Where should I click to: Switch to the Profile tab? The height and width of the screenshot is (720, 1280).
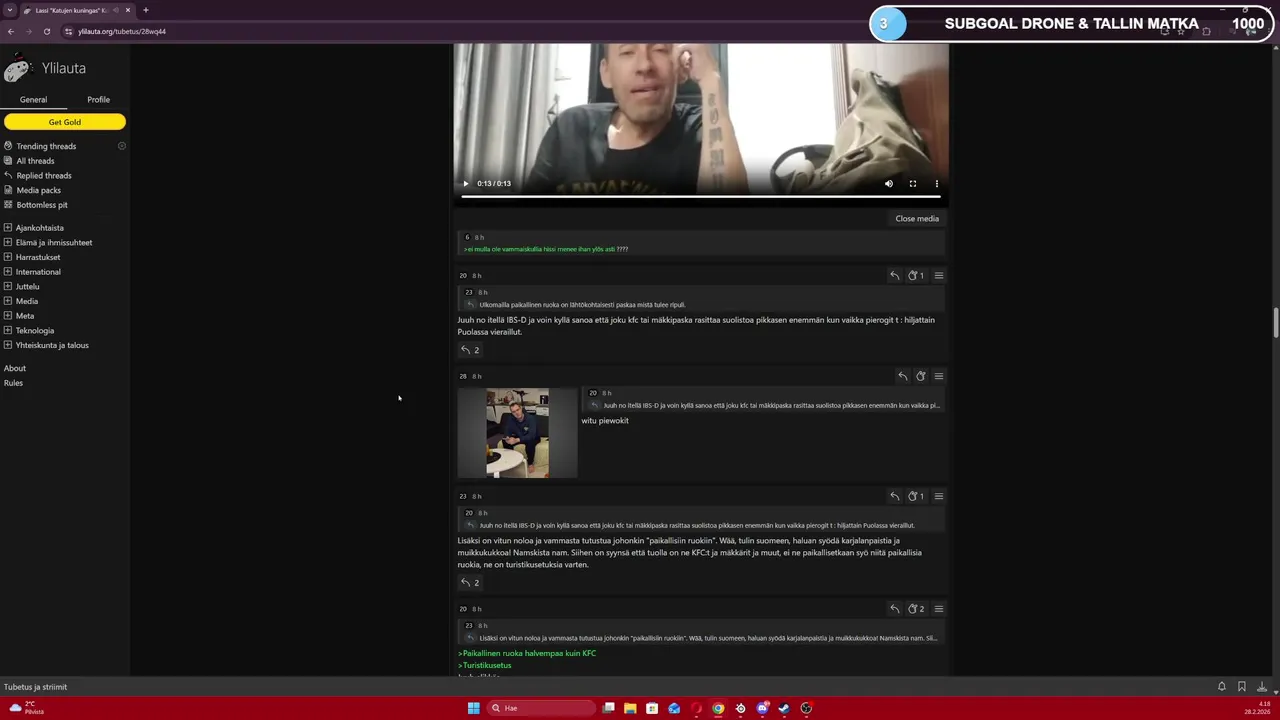click(x=98, y=100)
